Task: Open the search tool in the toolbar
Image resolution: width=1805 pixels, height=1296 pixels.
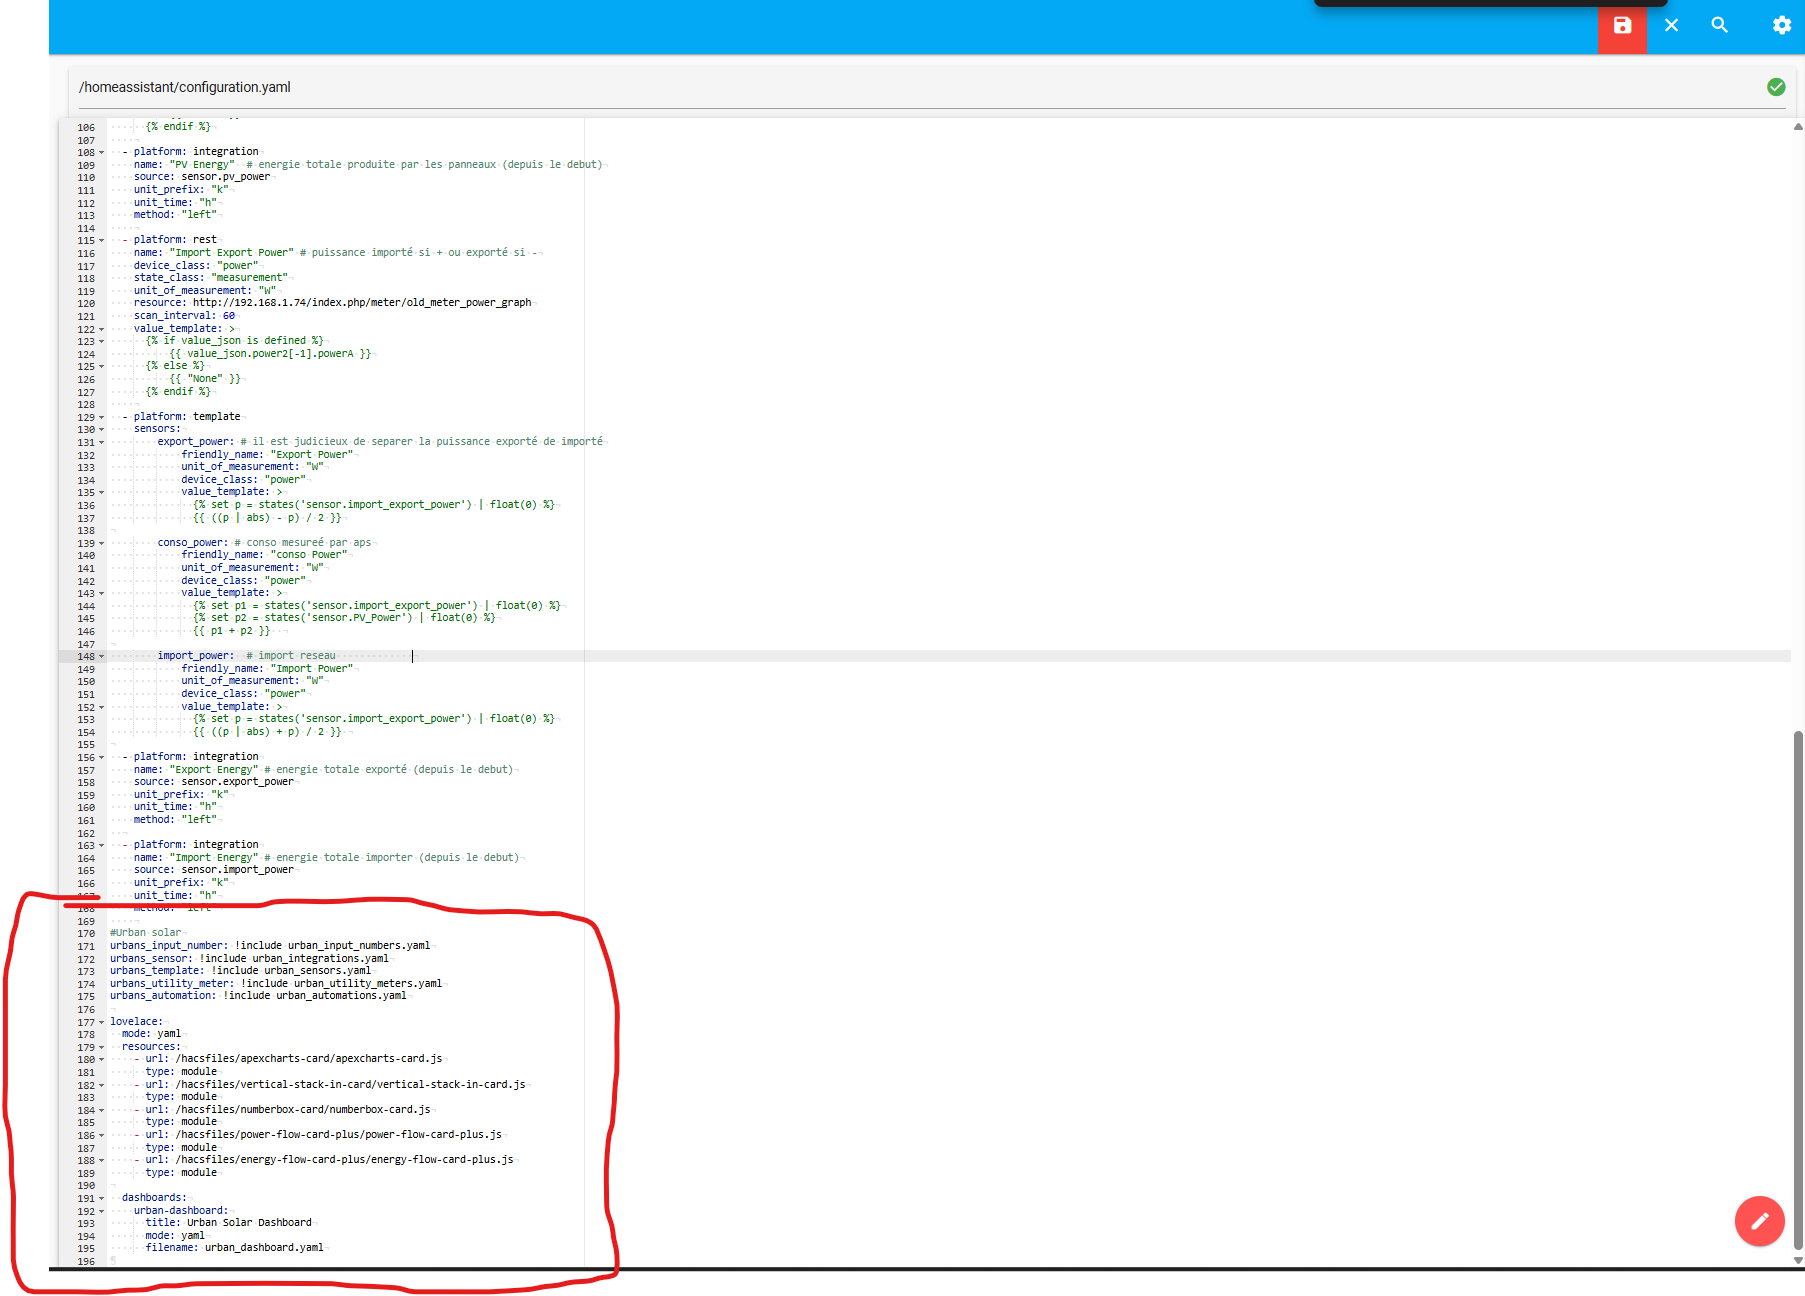Action: coord(1719,26)
